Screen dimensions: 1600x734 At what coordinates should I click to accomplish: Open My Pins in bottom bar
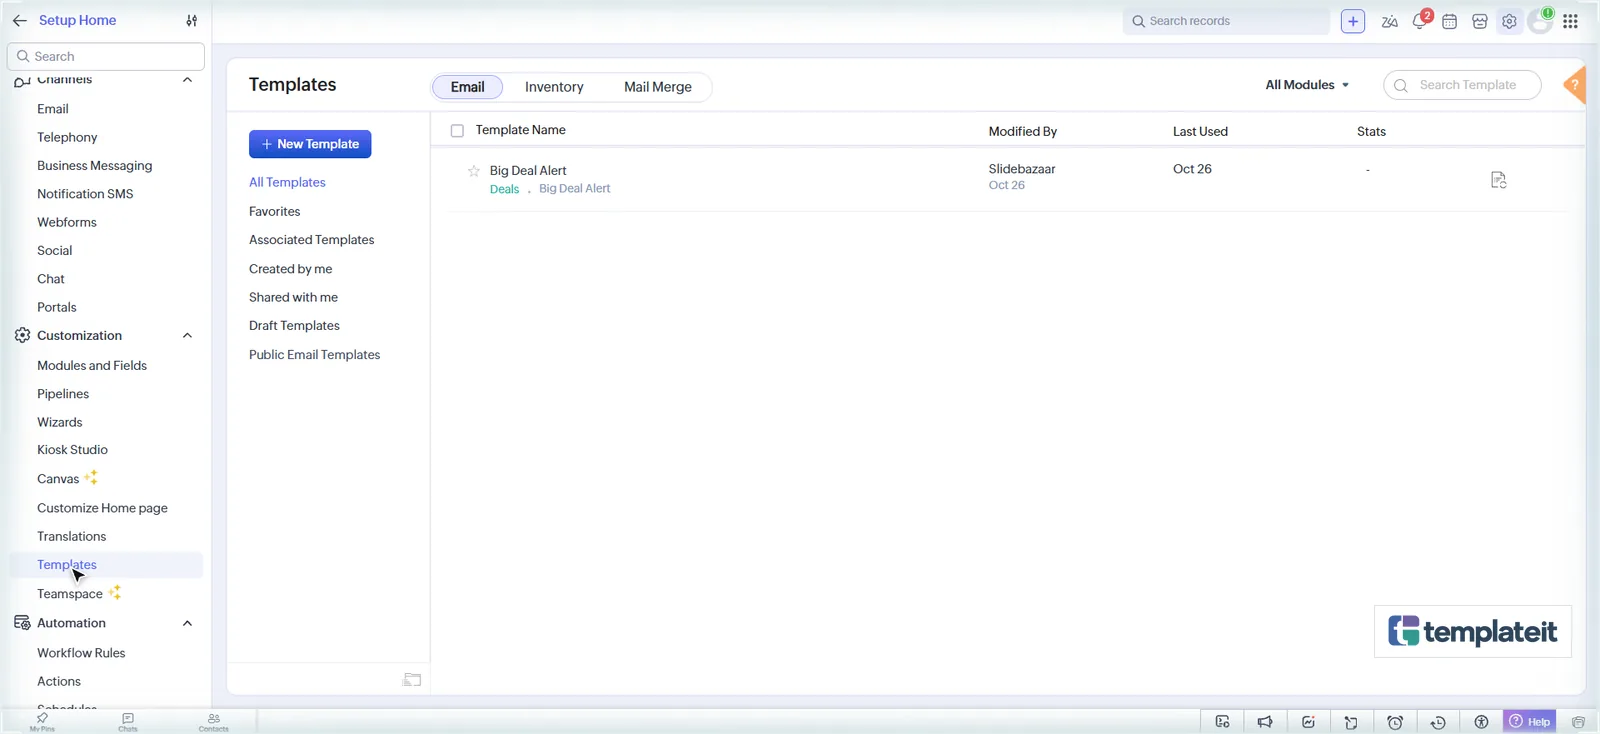[42, 722]
